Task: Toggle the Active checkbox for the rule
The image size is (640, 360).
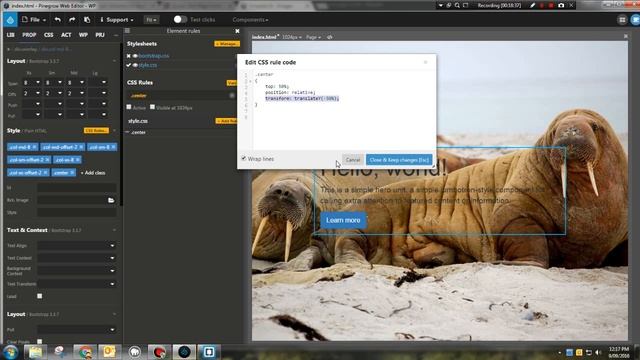Action: (129, 107)
